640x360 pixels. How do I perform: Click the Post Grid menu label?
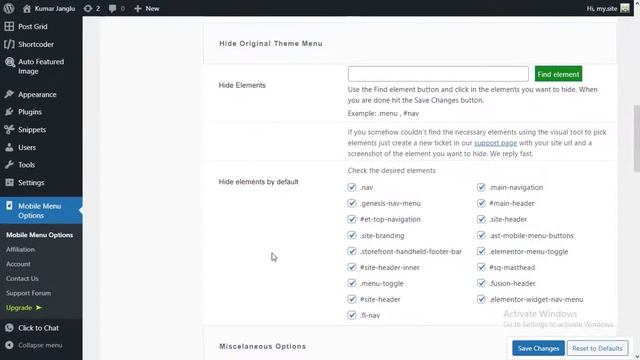pyautogui.click(x=33, y=27)
